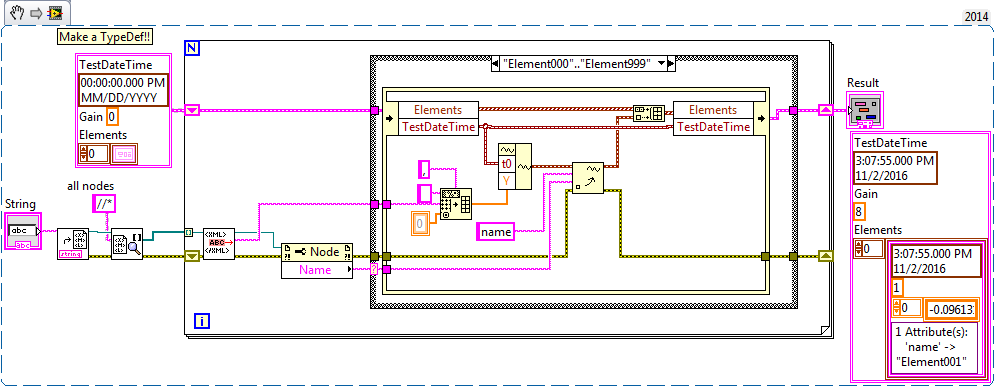Click the case selector question mark terminal
The height and width of the screenshot is (387, 995).
[374, 269]
